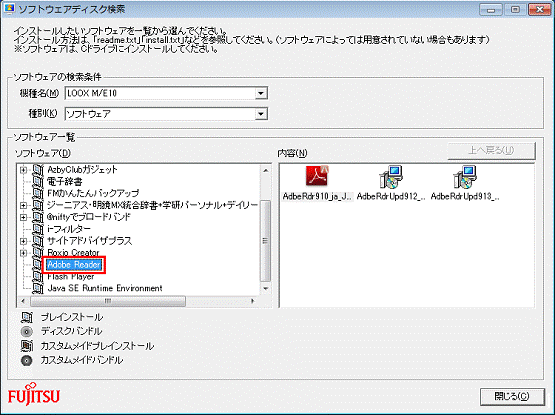Click the Adobe Reader software icon

tap(37, 265)
